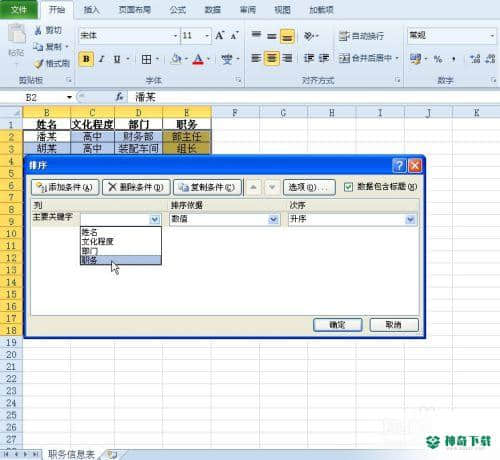Toggle the bottom vertical align button

click(x=287, y=36)
